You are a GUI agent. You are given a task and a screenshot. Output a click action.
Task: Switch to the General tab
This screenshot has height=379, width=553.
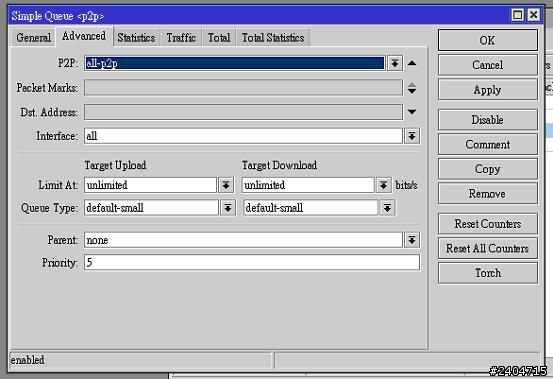coord(33,38)
